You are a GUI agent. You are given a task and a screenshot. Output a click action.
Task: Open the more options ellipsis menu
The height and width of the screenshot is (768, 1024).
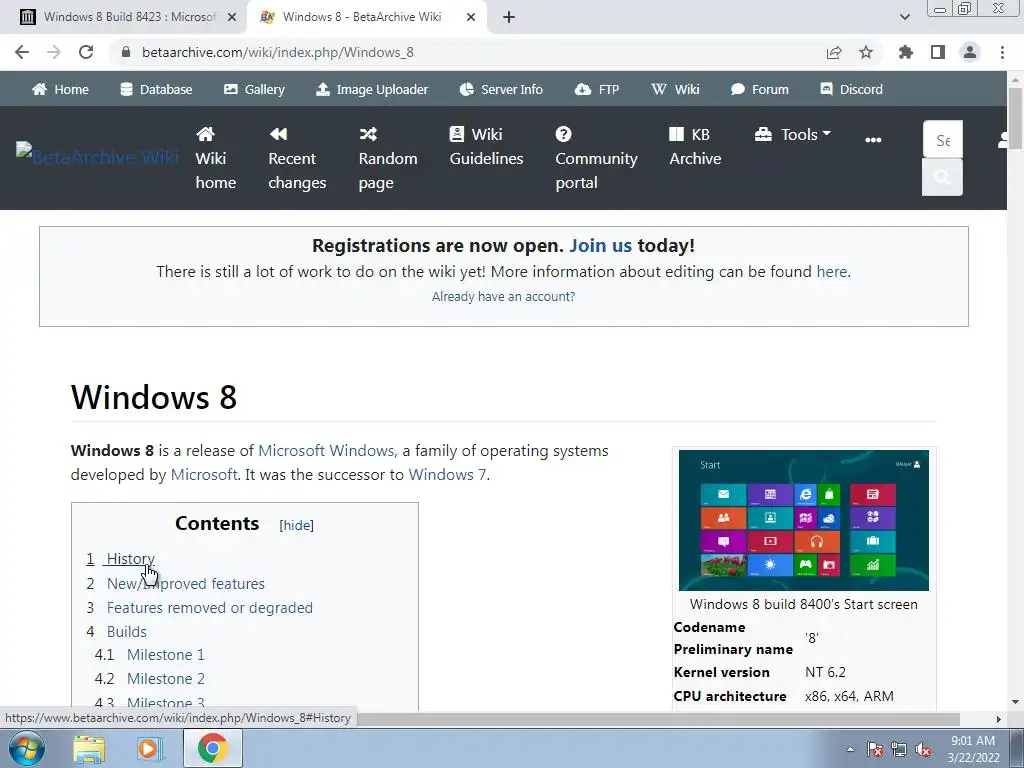tap(873, 140)
